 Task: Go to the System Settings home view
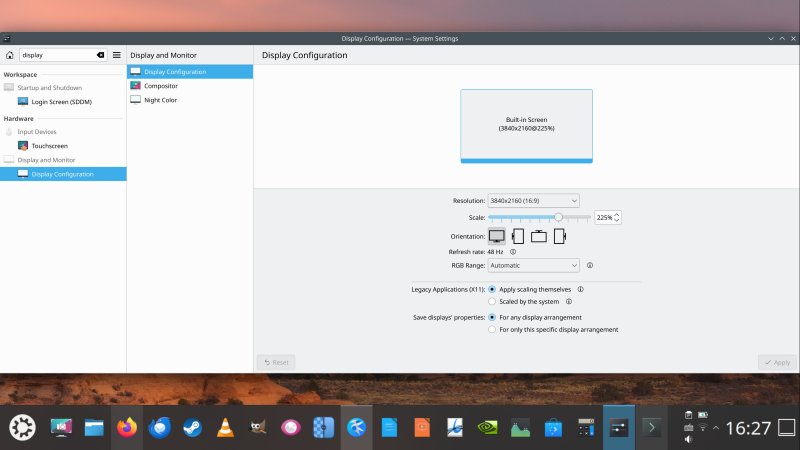click(x=9, y=55)
